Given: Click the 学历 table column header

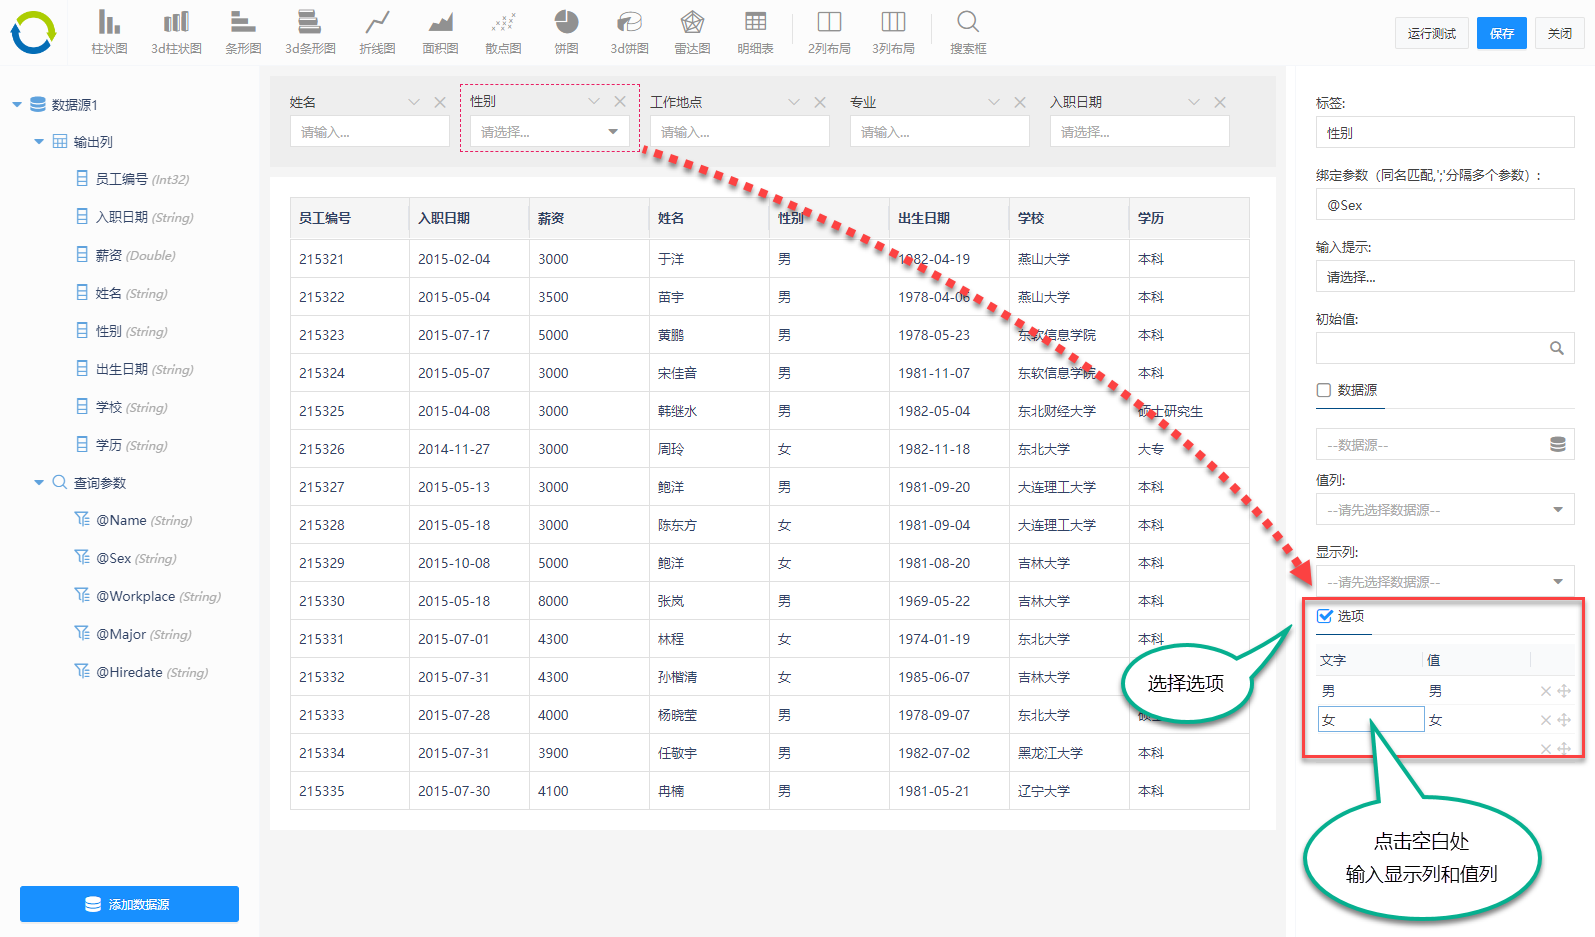Looking at the screenshot, I should click(x=1189, y=218).
